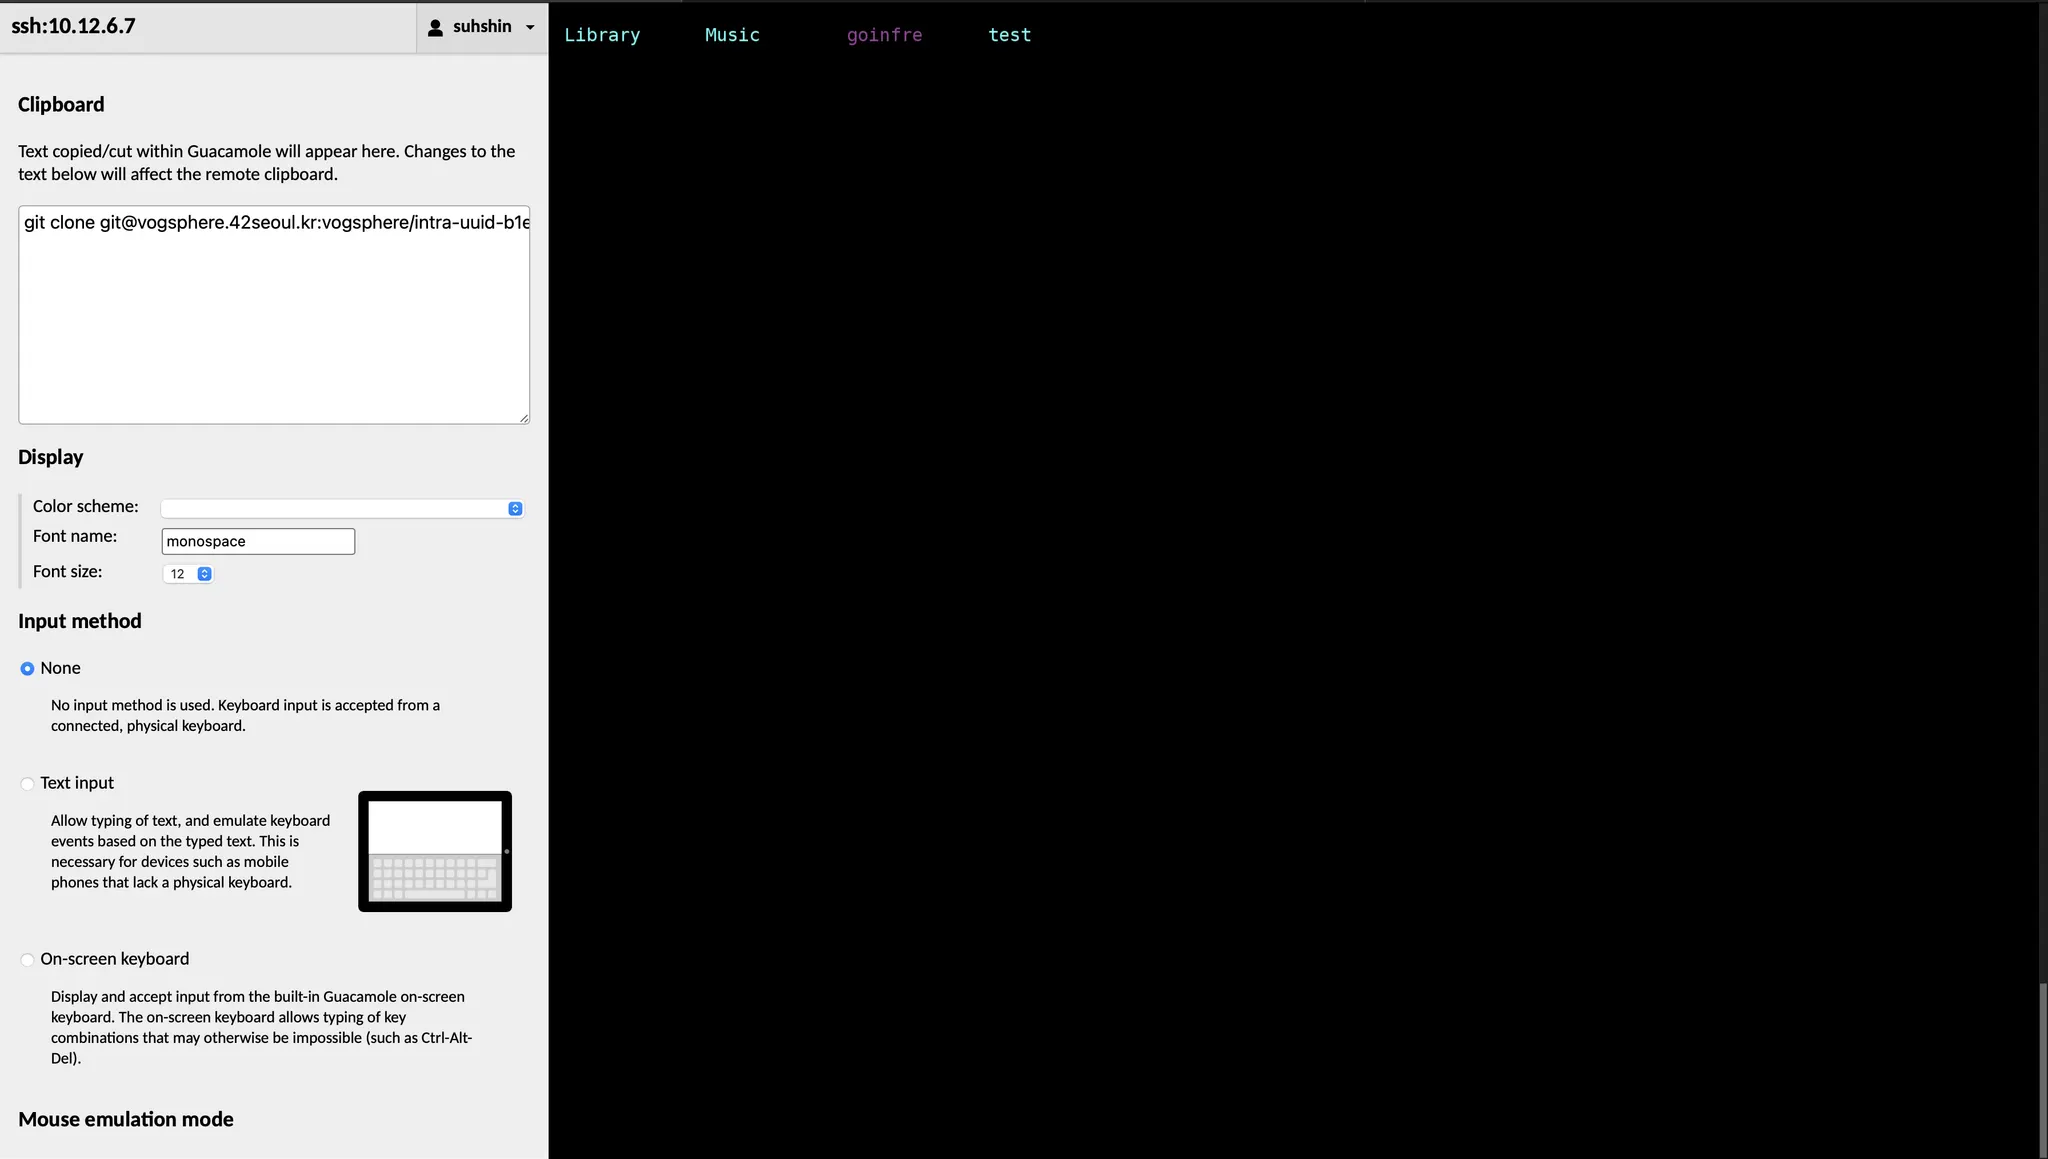
Task: Select the None input method radio
Action: 27,668
